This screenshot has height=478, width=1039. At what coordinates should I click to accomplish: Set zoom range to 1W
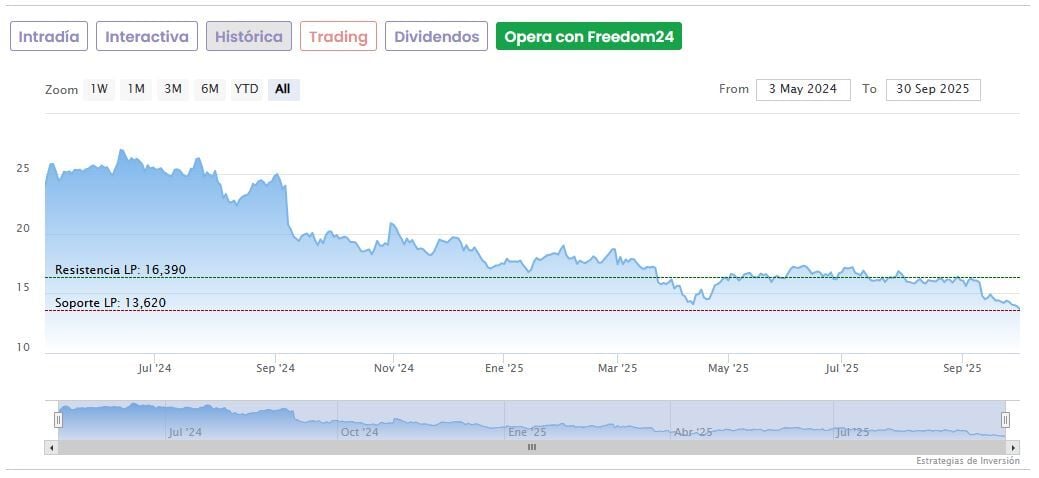pyautogui.click(x=99, y=89)
